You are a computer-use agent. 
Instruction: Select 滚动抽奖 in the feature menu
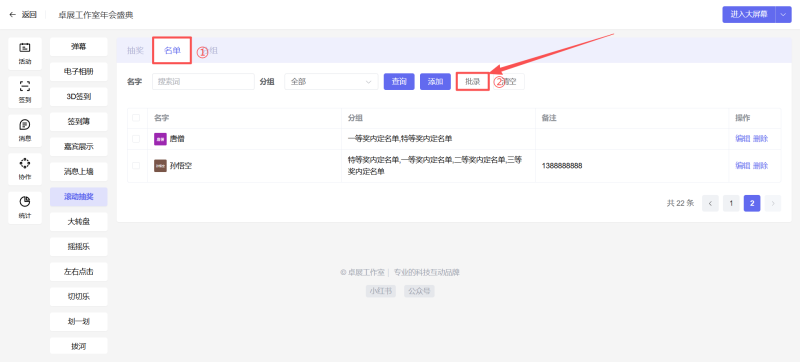(x=79, y=197)
